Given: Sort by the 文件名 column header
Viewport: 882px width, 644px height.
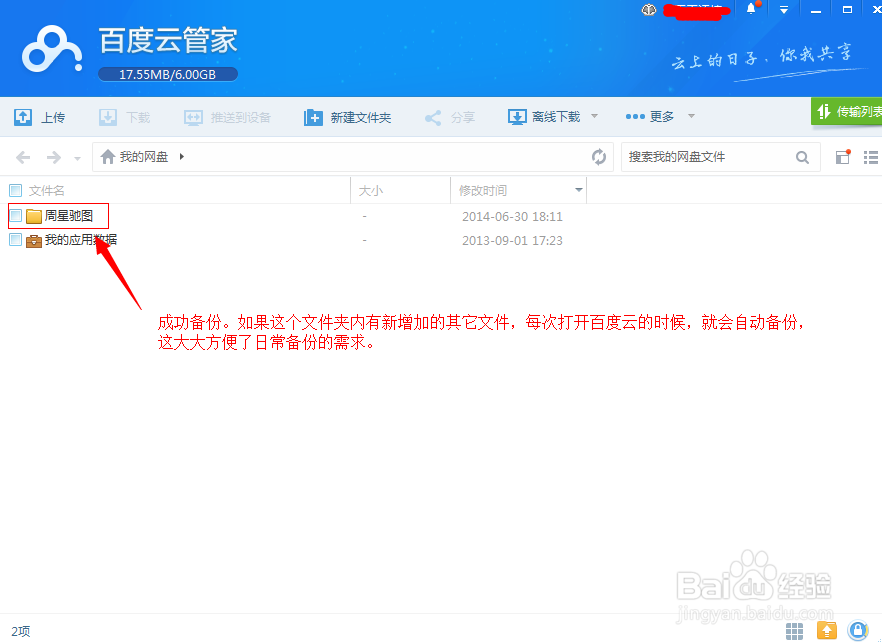Looking at the screenshot, I should point(47,191).
